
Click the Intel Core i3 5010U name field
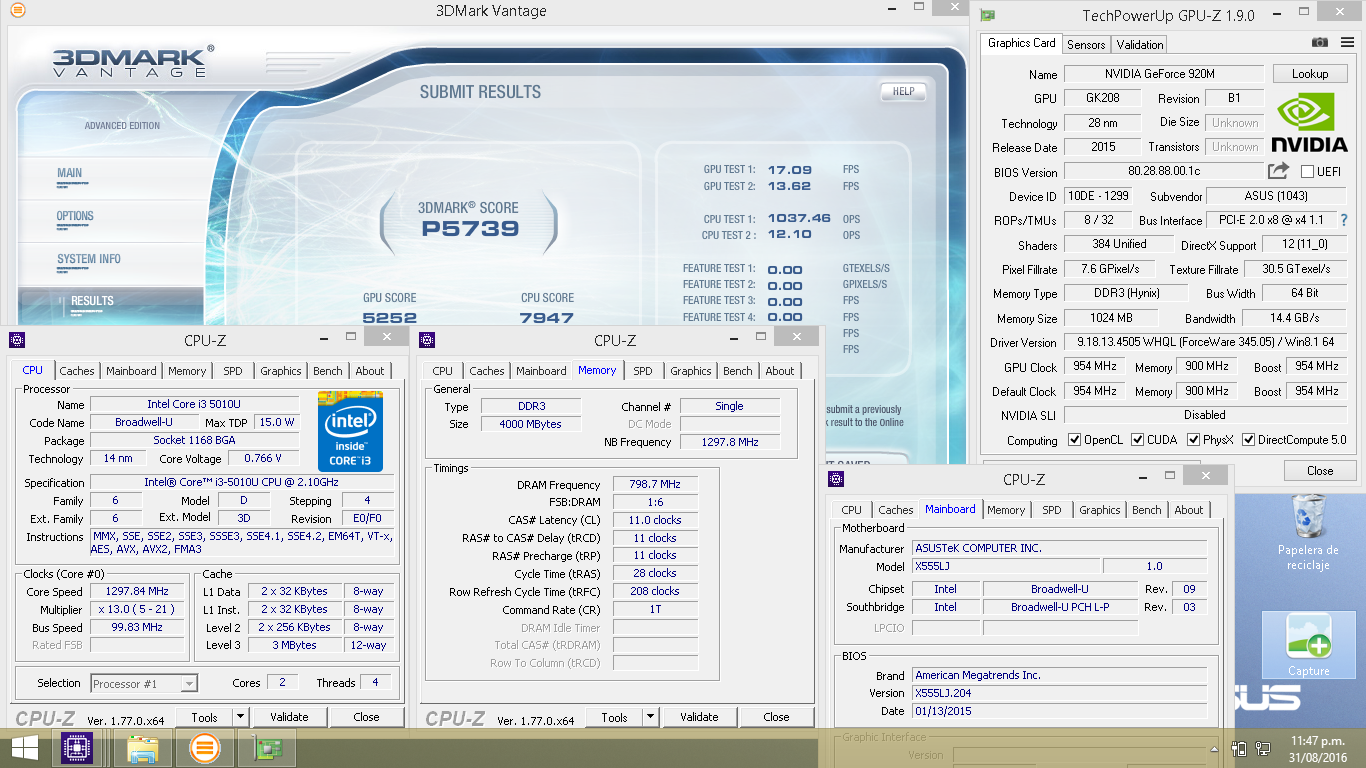click(193, 405)
